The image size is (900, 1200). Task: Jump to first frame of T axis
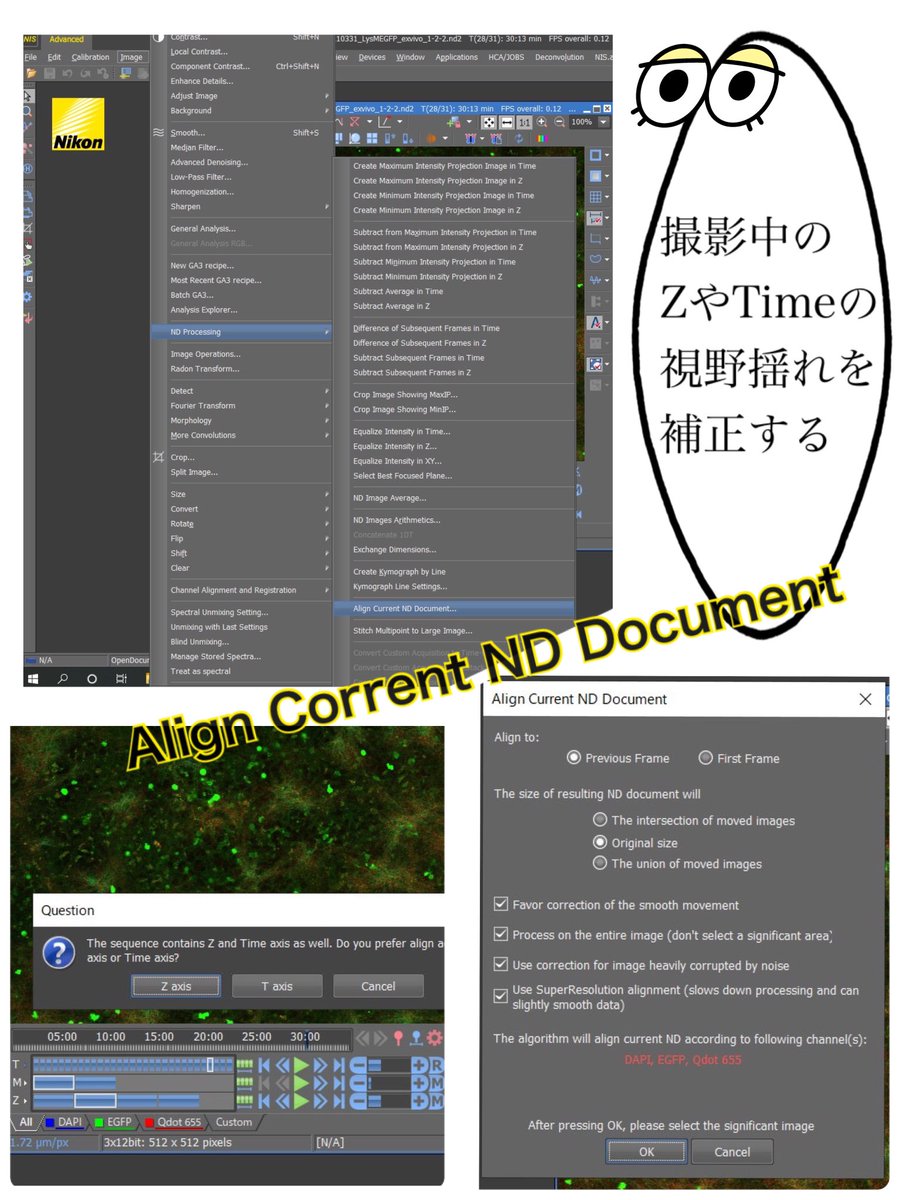pyautogui.click(x=264, y=1065)
